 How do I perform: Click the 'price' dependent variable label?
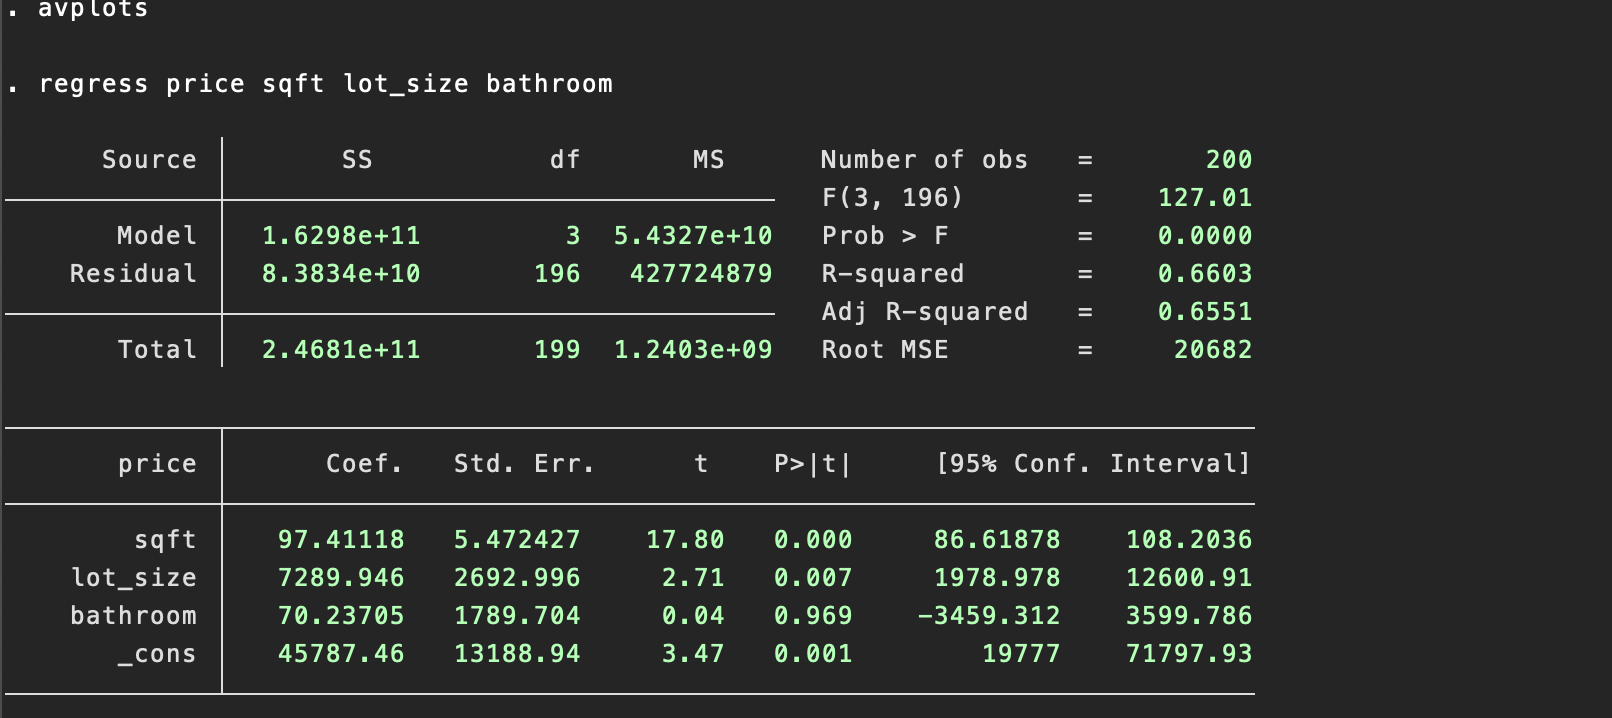click(157, 464)
